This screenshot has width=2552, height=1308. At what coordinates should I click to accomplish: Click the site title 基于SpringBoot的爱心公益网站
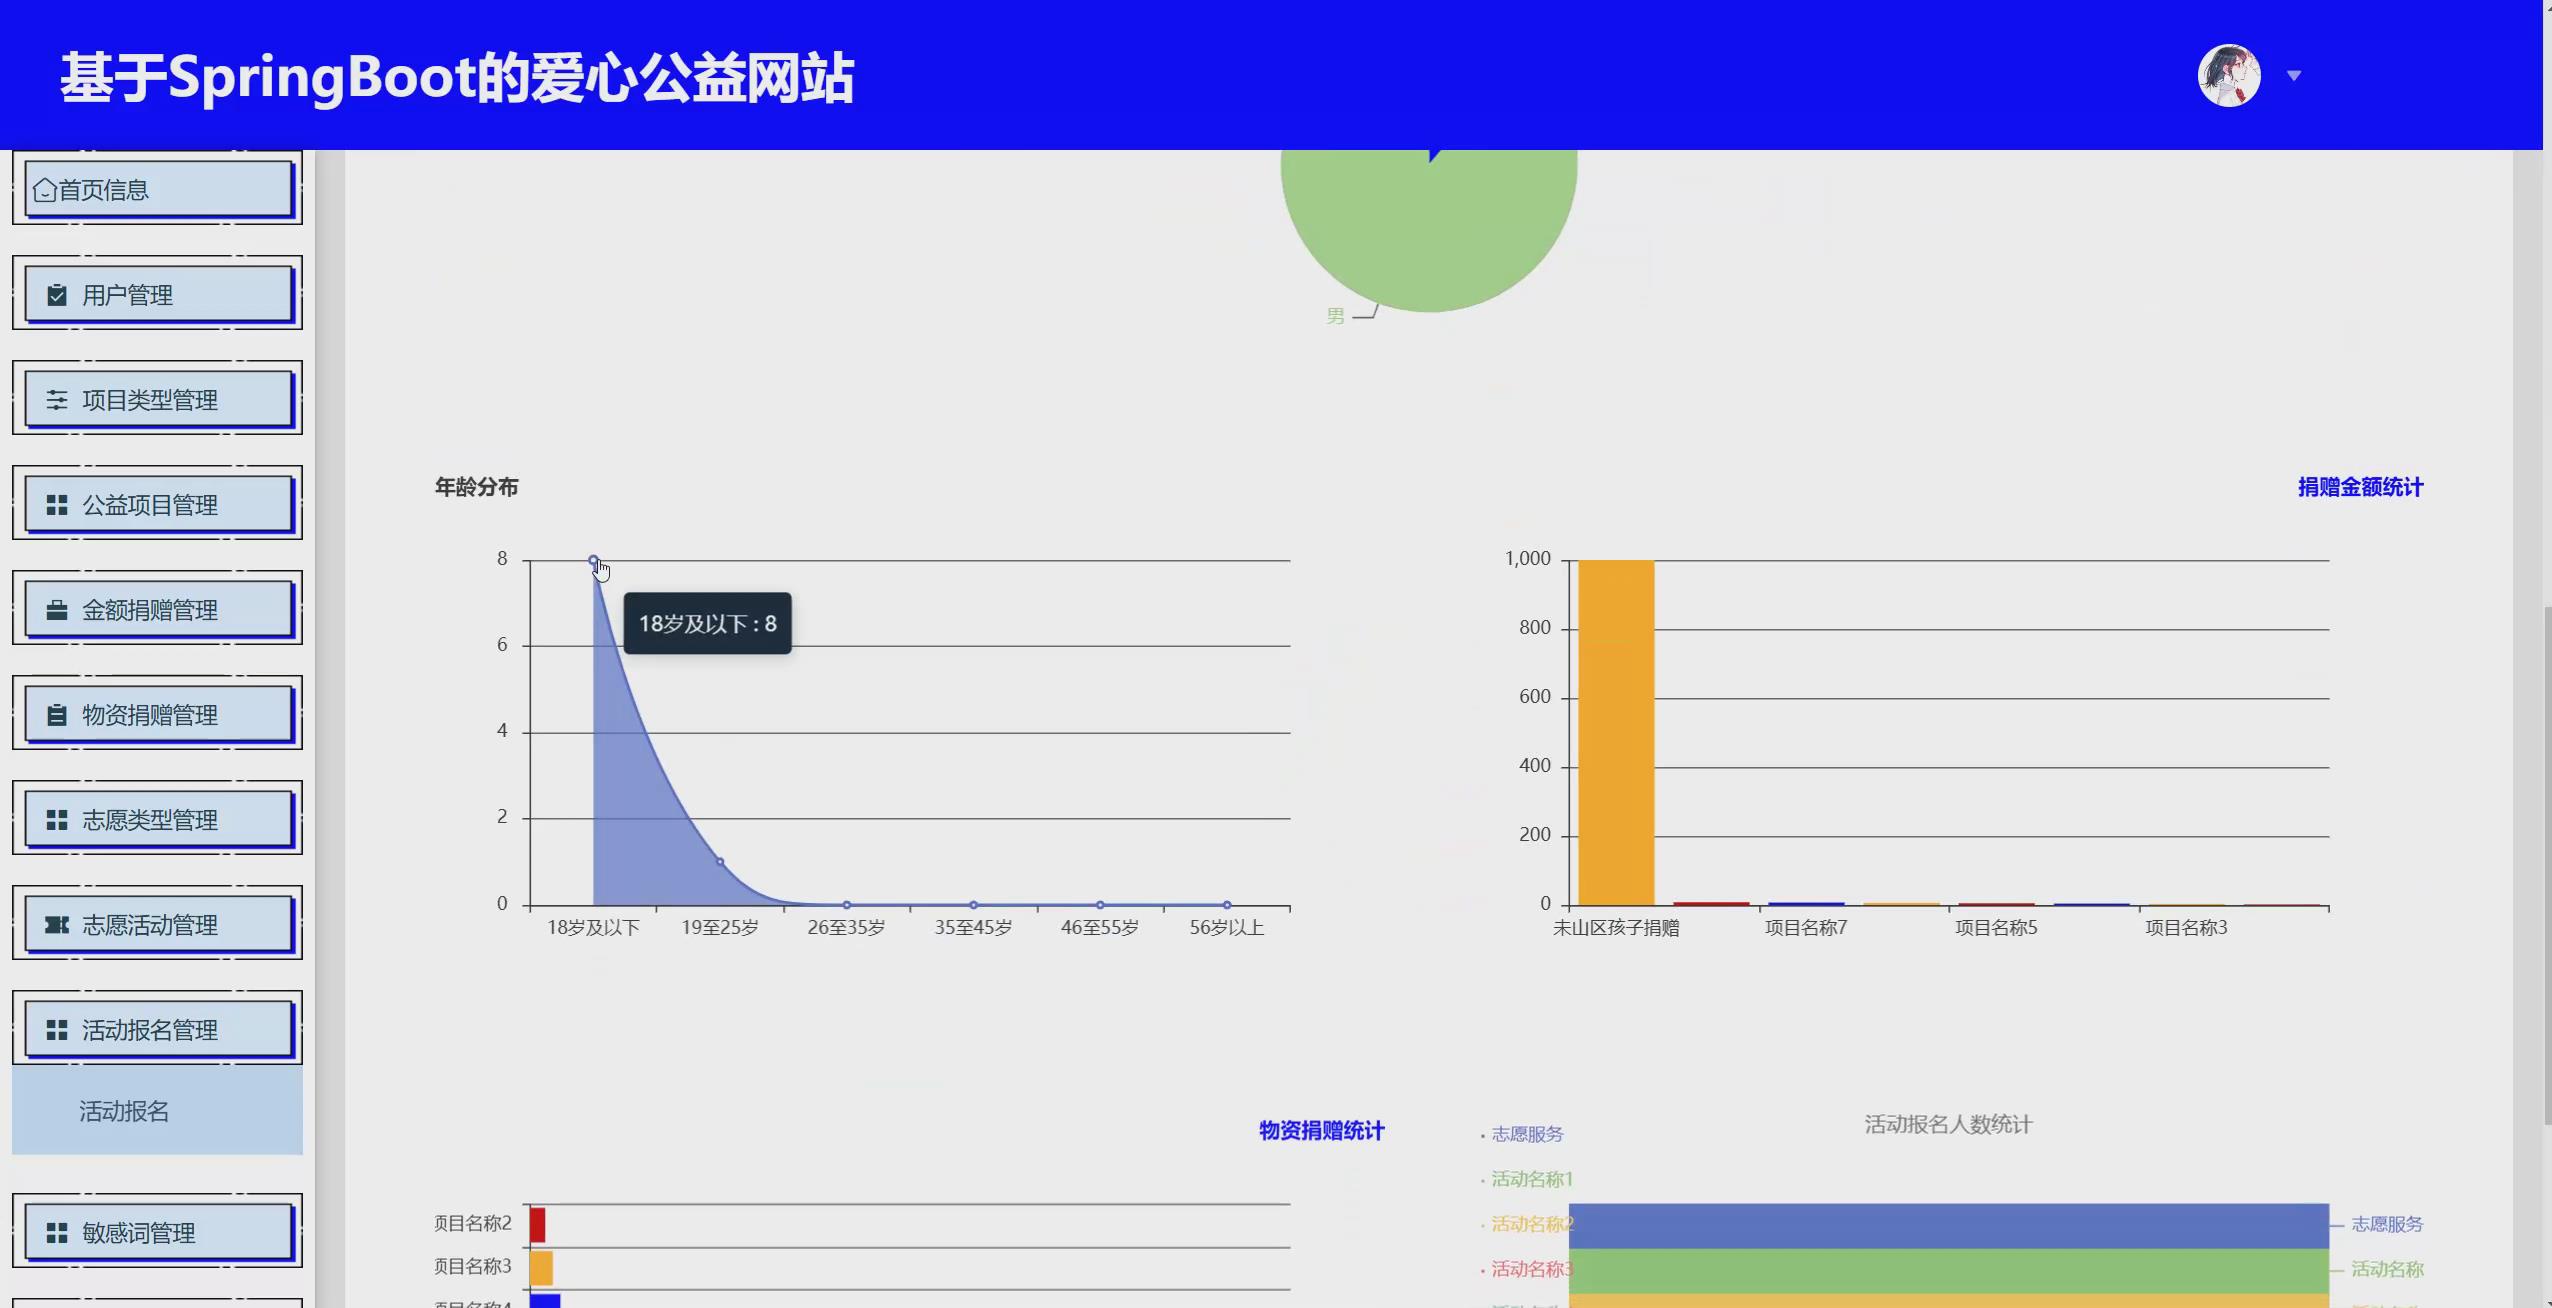coord(457,77)
